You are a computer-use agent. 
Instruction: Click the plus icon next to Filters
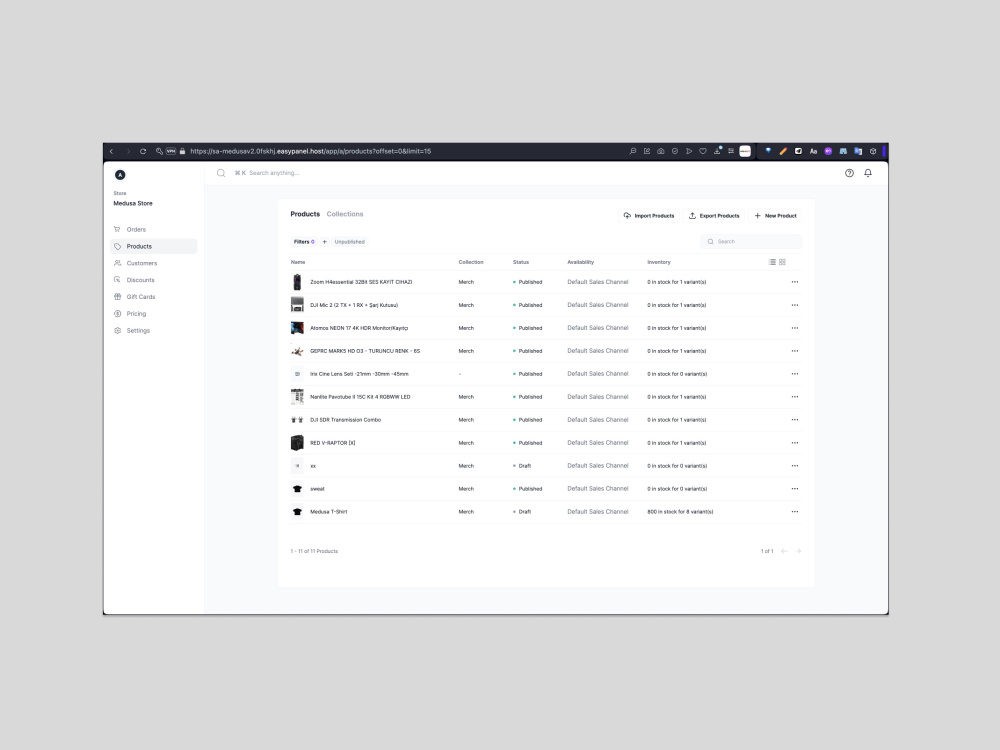point(325,242)
